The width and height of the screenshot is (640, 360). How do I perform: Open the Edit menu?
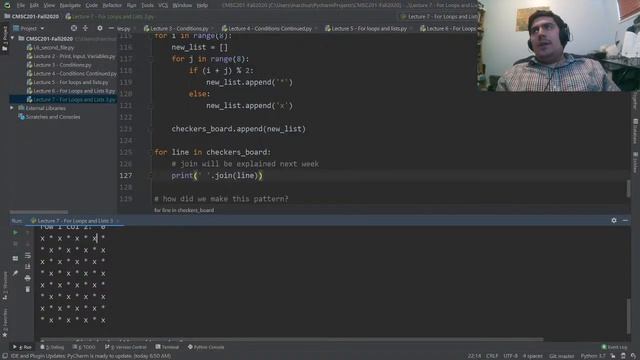pyautogui.click(x=34, y=5)
